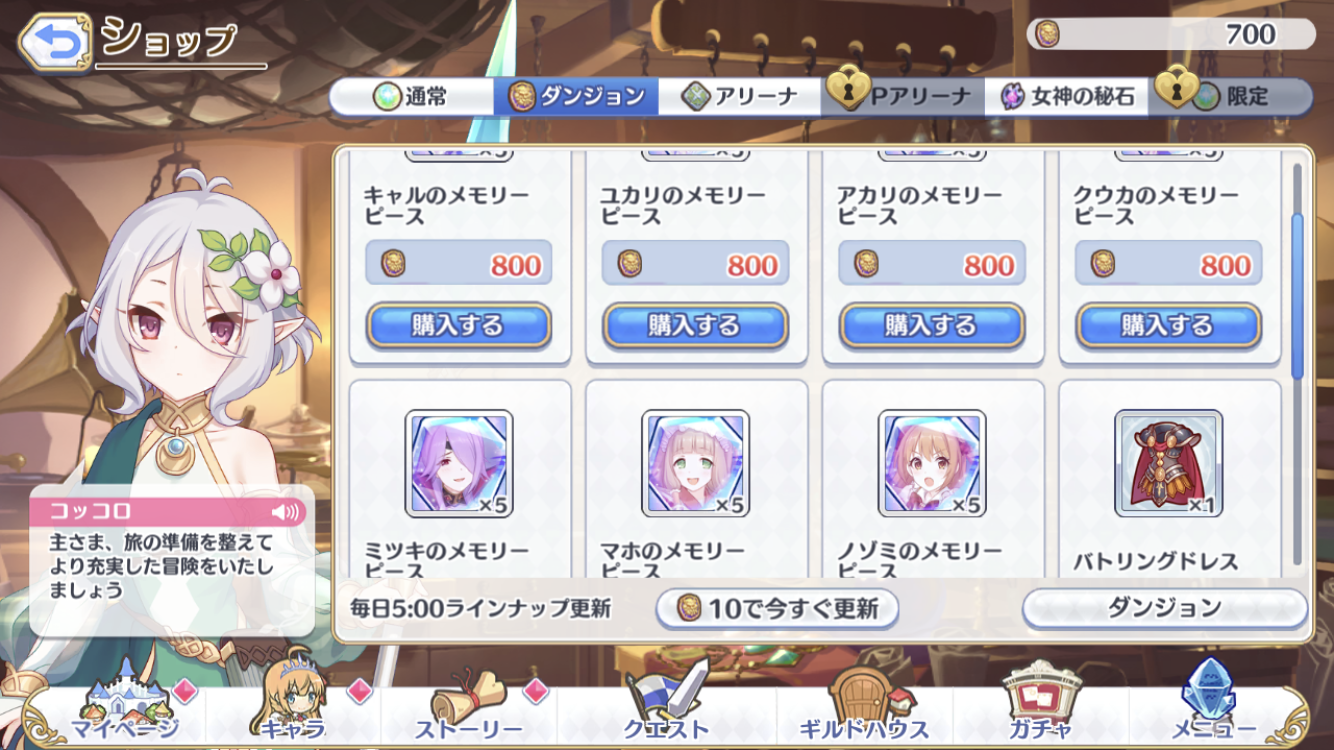1334x750 pixels.
Task: Select the アリーナ shop tab
Action: [x=740, y=97]
